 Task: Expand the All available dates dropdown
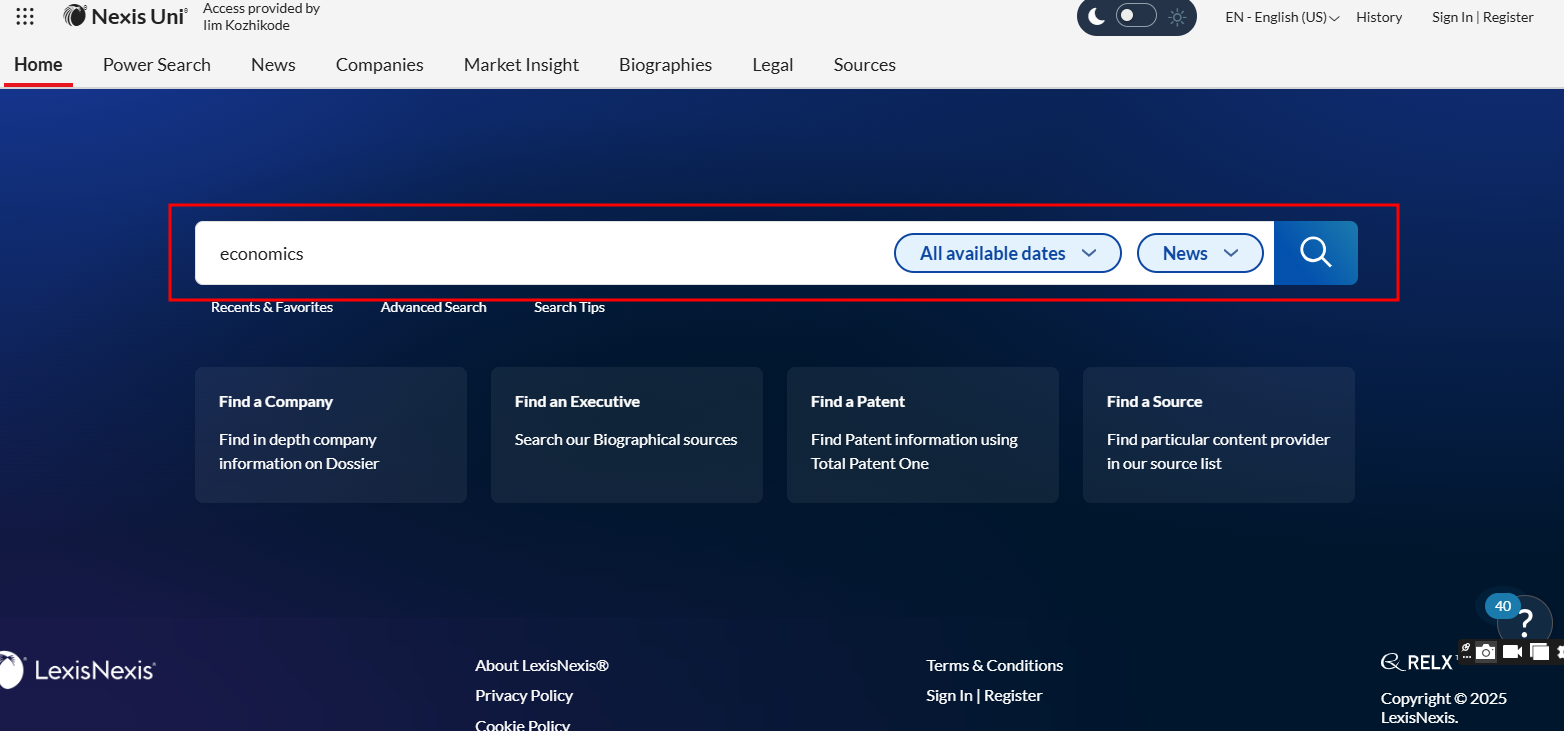point(1007,253)
